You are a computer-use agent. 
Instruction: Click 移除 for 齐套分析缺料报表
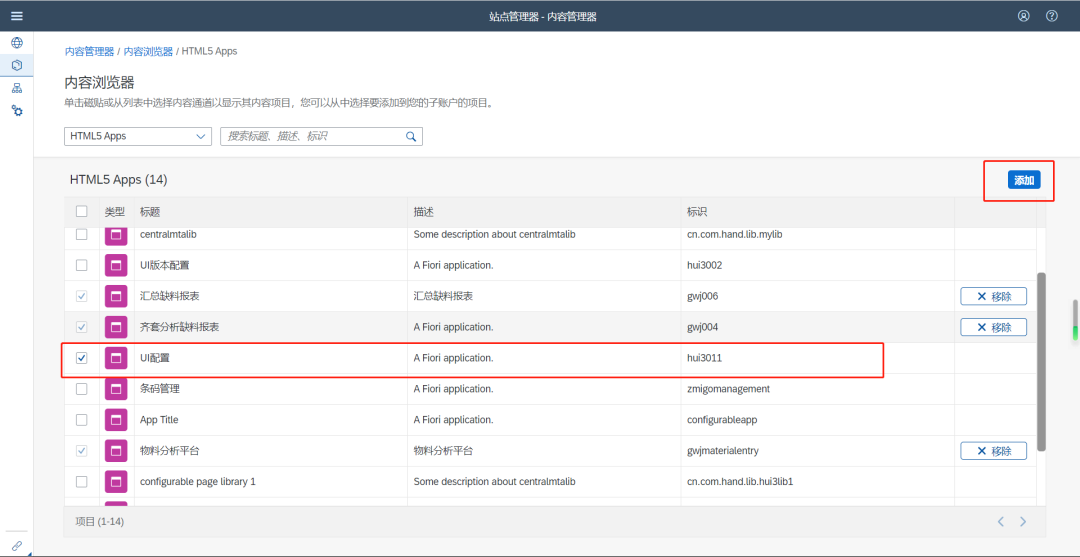[994, 328]
